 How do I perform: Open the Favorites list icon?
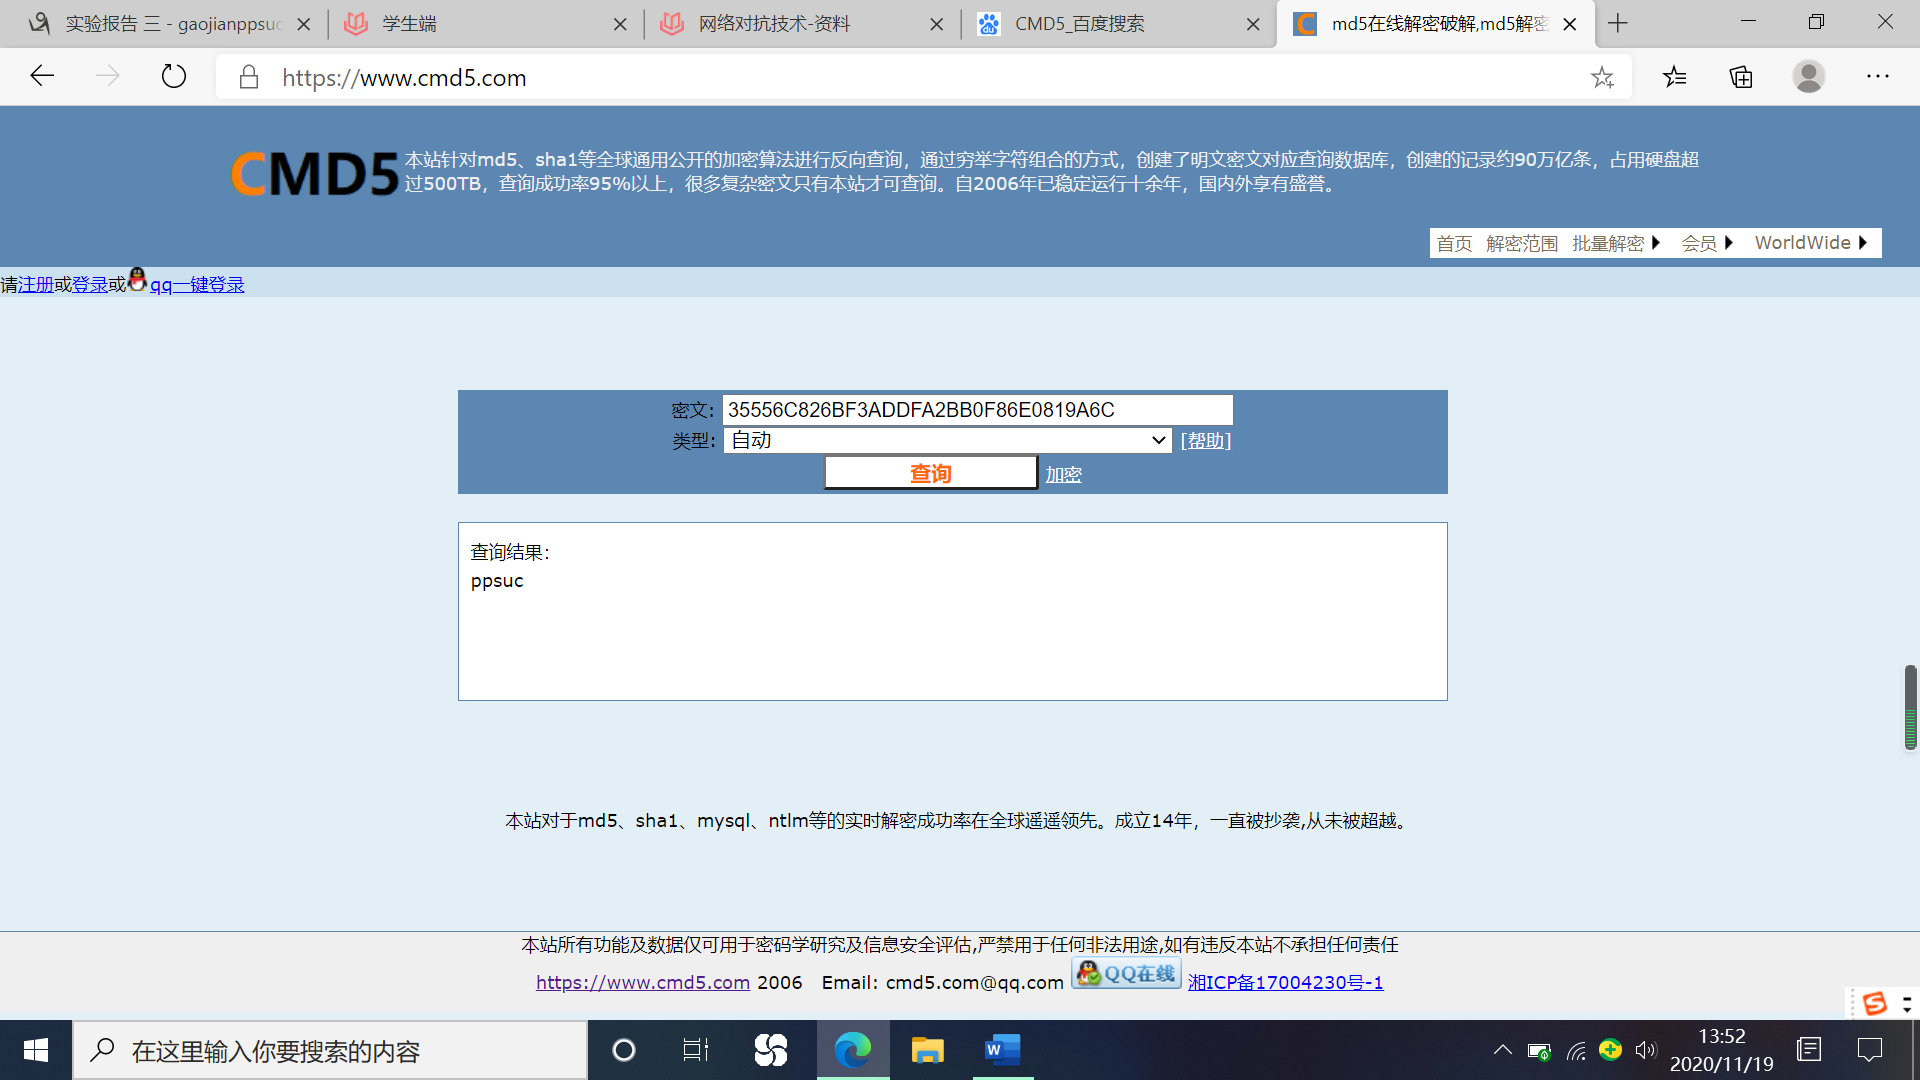point(1675,77)
